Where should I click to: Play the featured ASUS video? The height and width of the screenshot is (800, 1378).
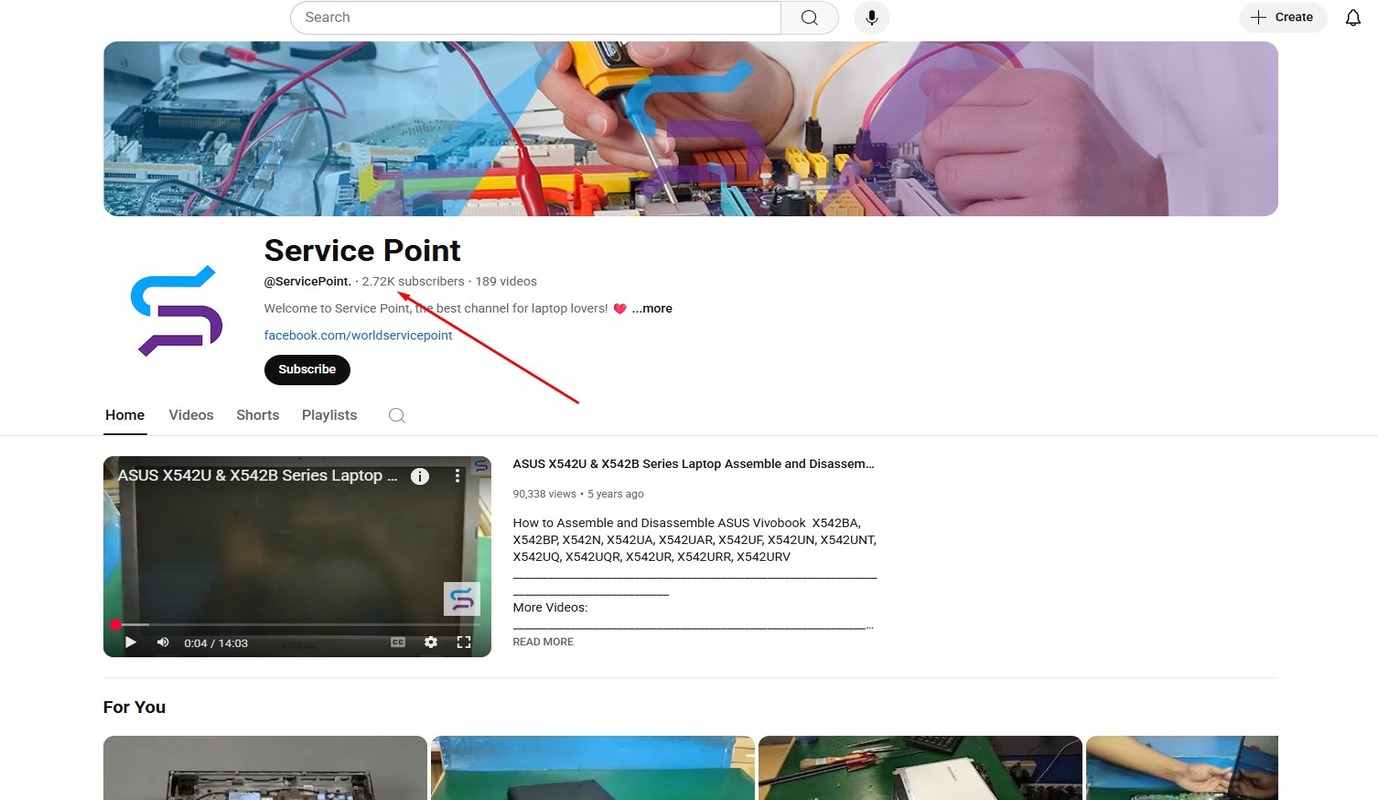click(131, 642)
